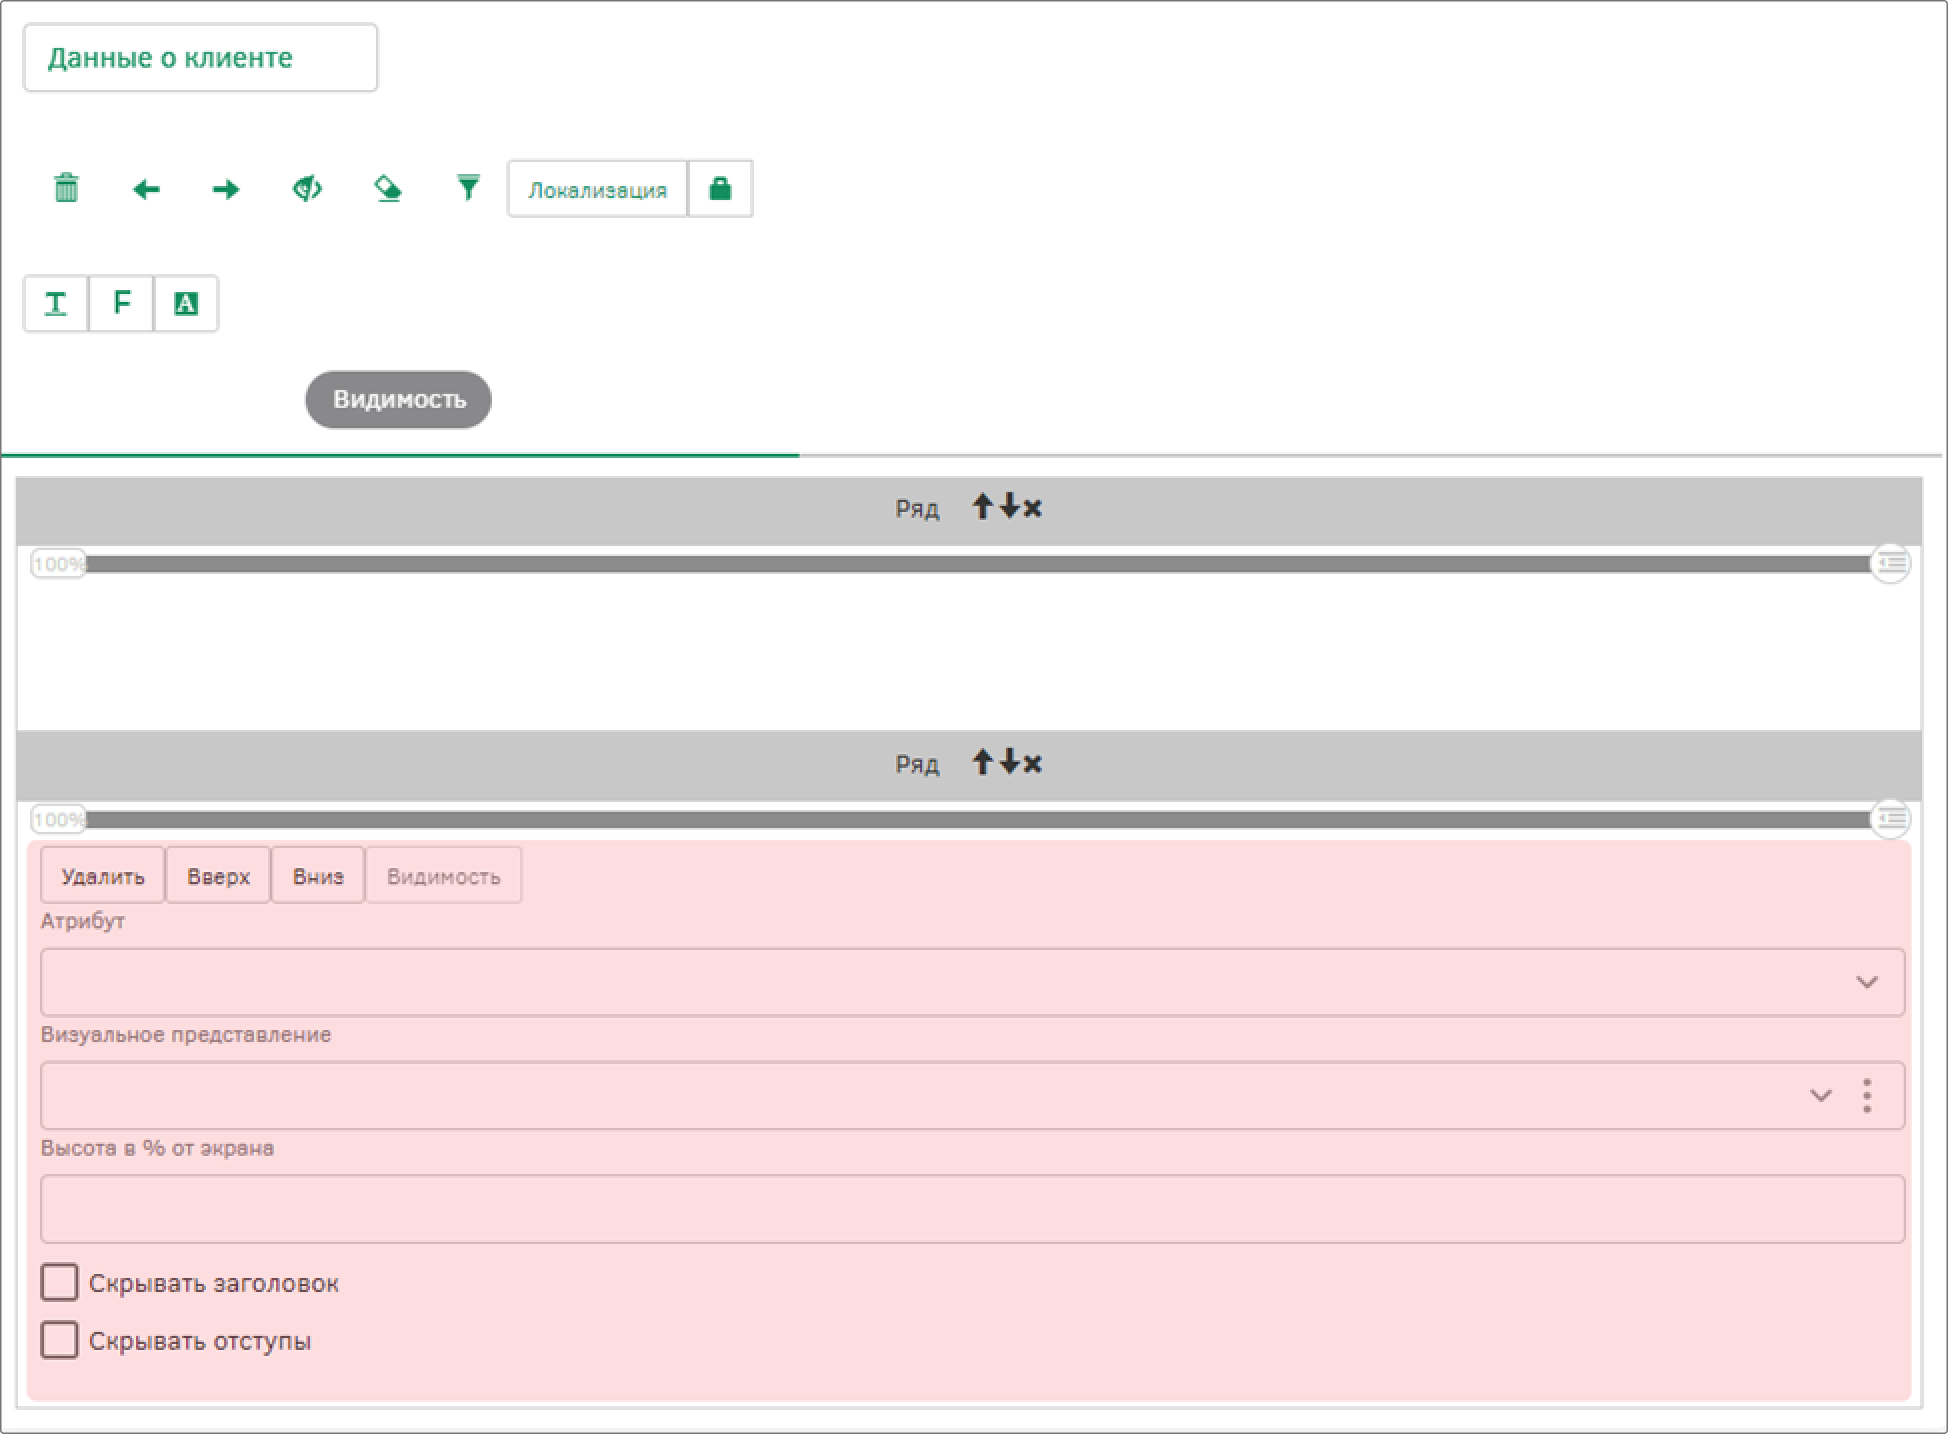Select the underlined T text icon
1948x1434 pixels.
56,303
